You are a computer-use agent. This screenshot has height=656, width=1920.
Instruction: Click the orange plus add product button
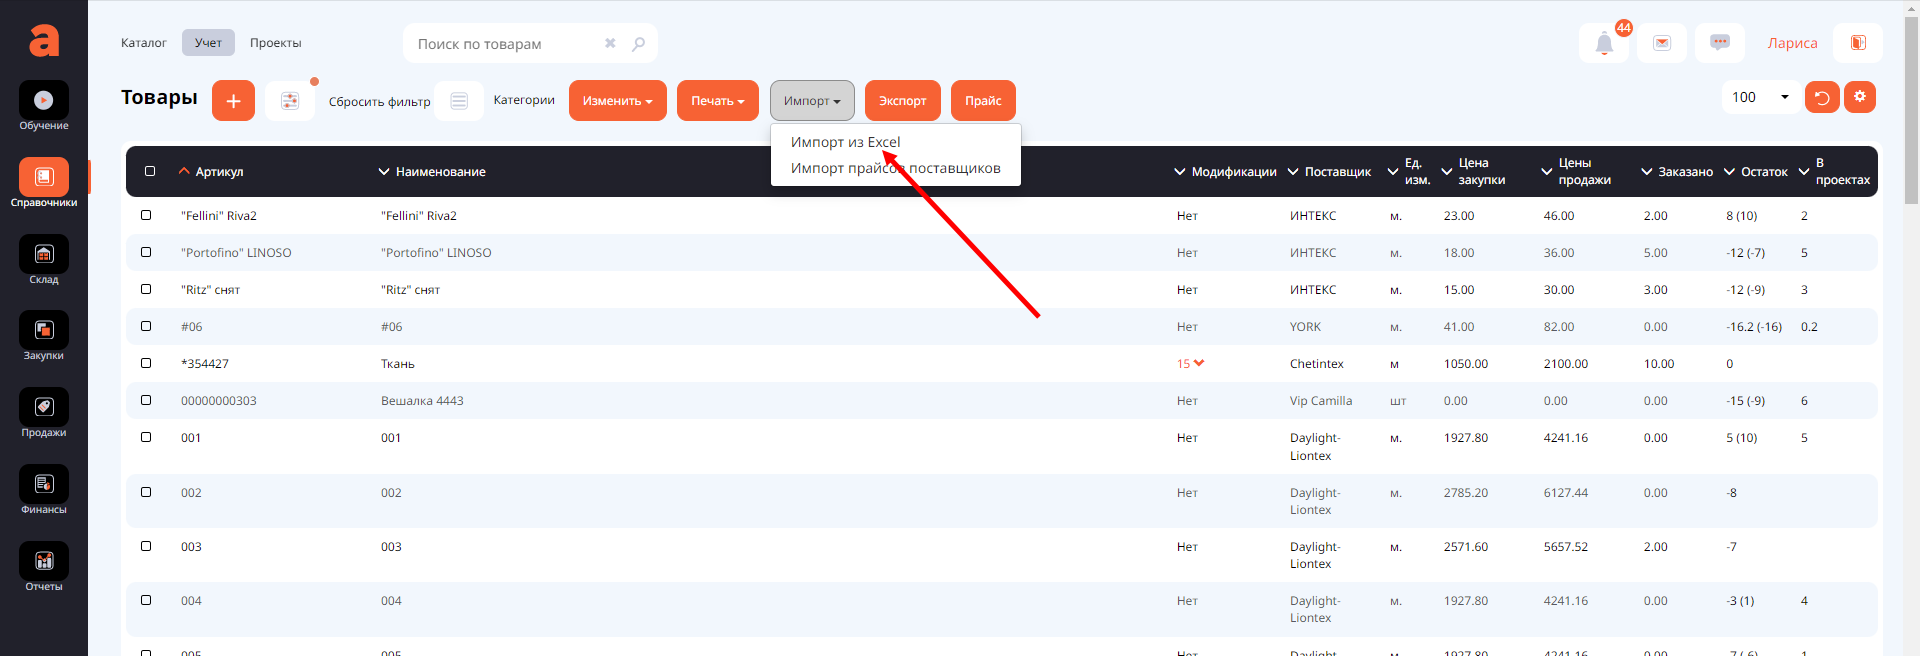pos(233,101)
